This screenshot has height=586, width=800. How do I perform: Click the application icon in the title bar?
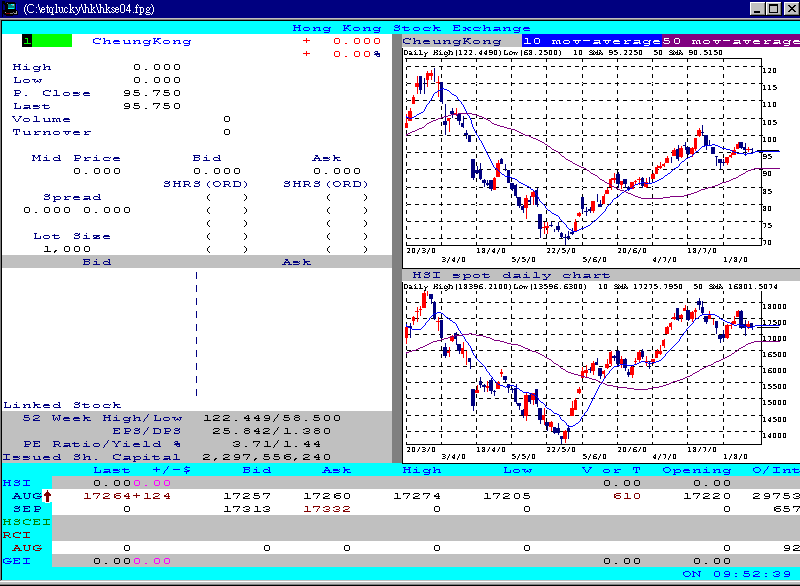[10, 8]
